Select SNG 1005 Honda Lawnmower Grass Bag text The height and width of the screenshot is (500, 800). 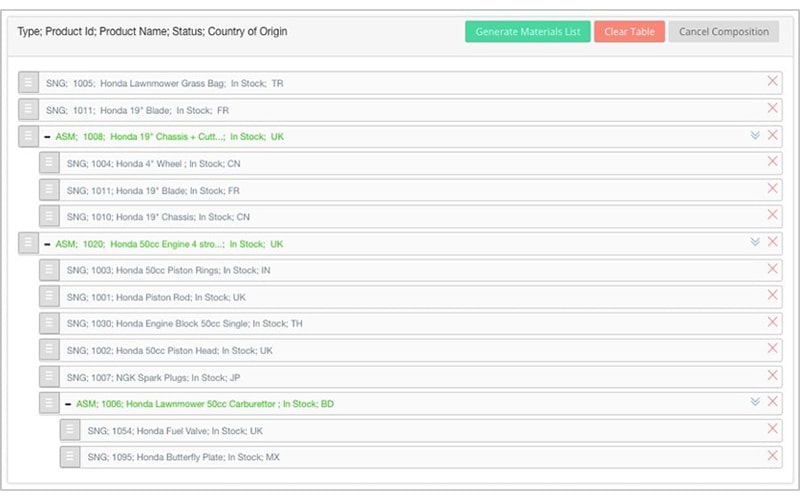point(164,83)
